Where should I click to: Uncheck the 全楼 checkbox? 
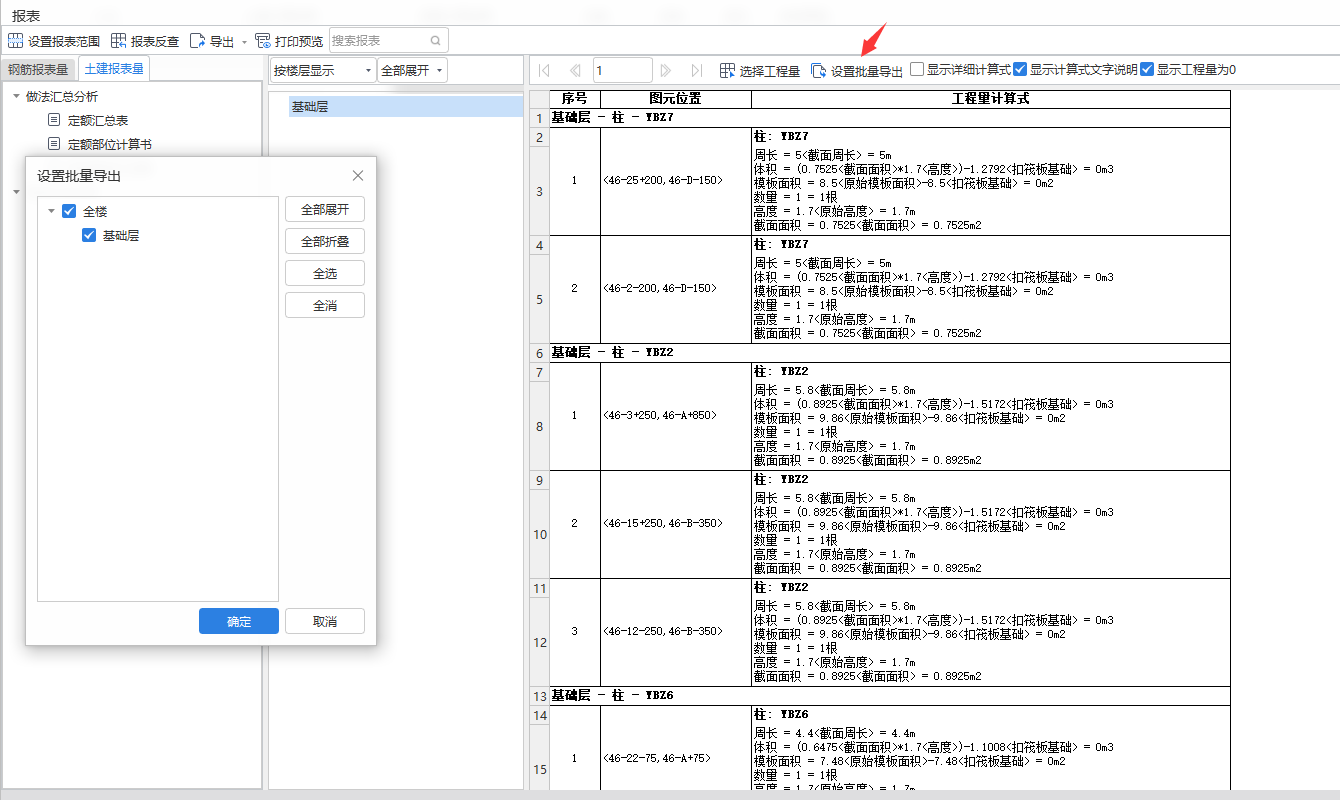click(x=69, y=211)
